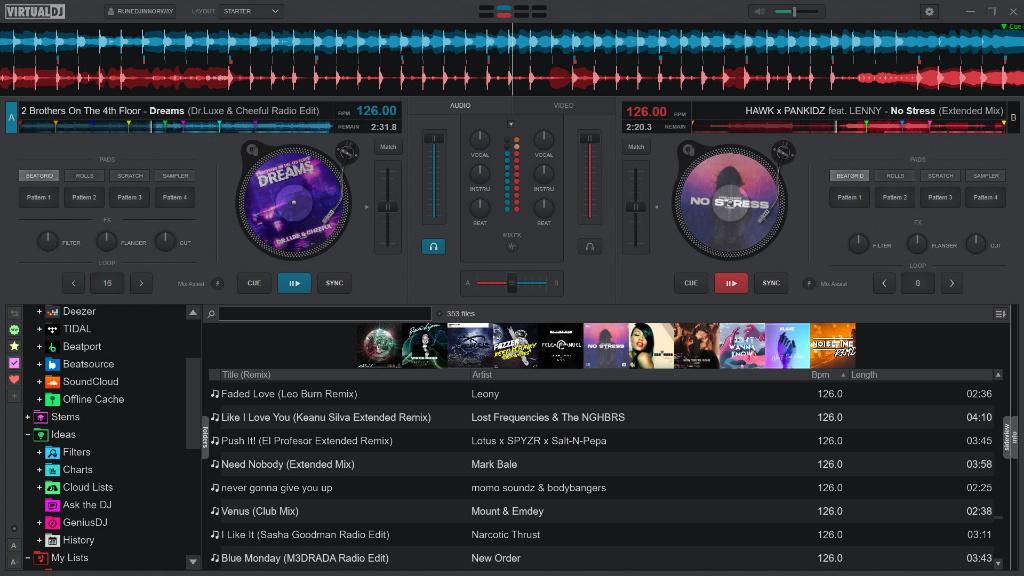1024x576 pixels.
Task: Toggle headphone cue on the left deck
Action: tap(434, 246)
